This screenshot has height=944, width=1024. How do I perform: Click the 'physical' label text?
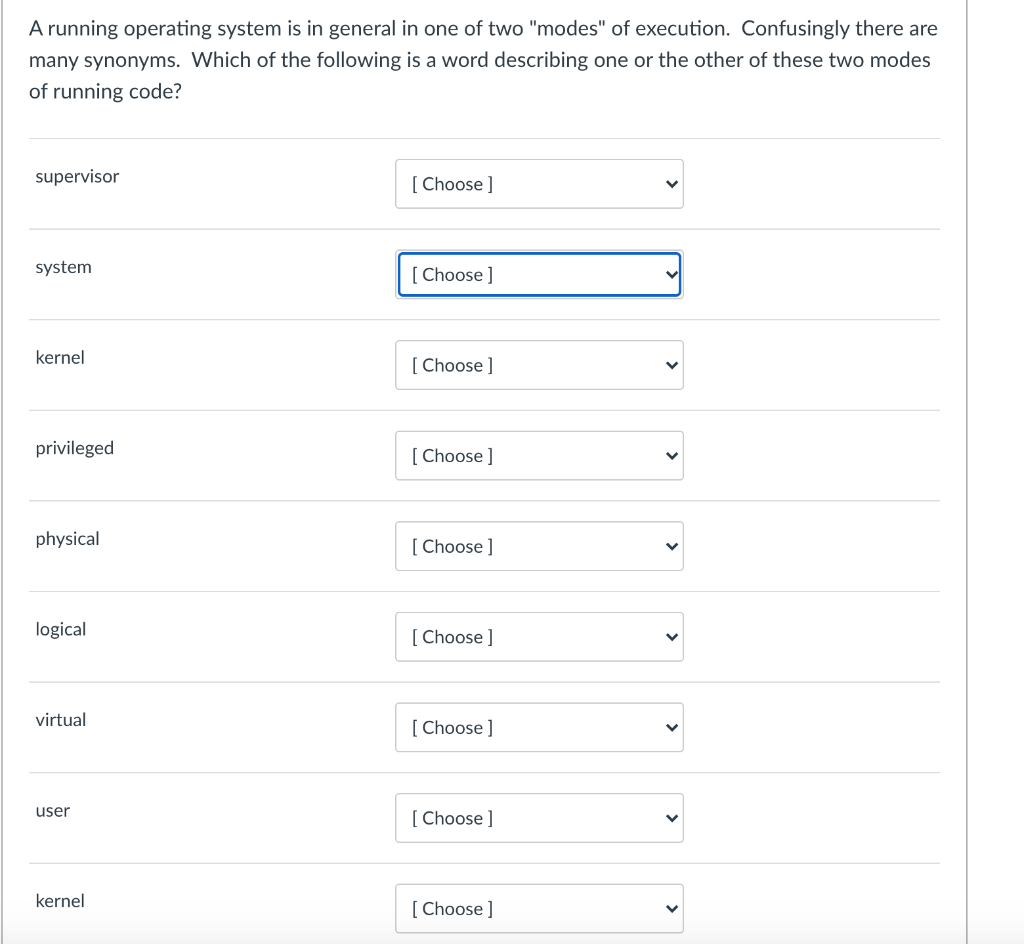[x=68, y=539]
